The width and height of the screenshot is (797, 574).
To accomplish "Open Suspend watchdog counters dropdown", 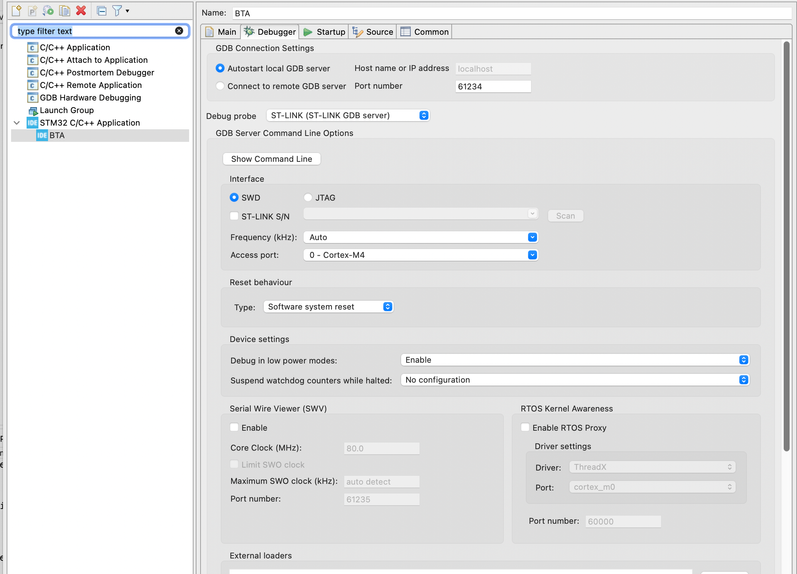I will 575,380.
